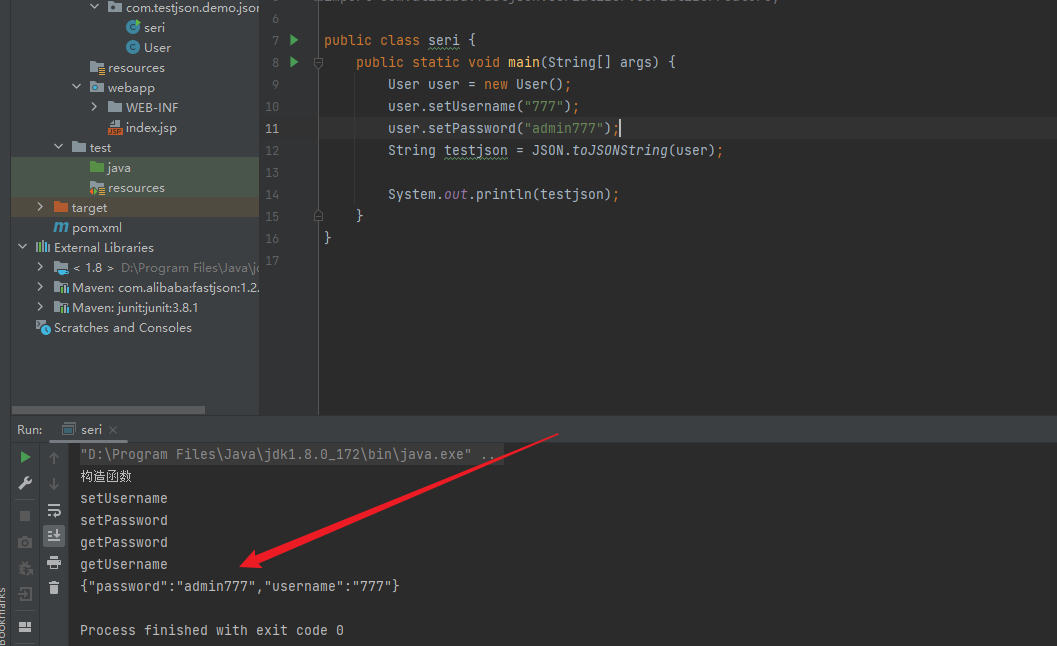
Task: Clear console with trash icon
Action: [x=54, y=588]
